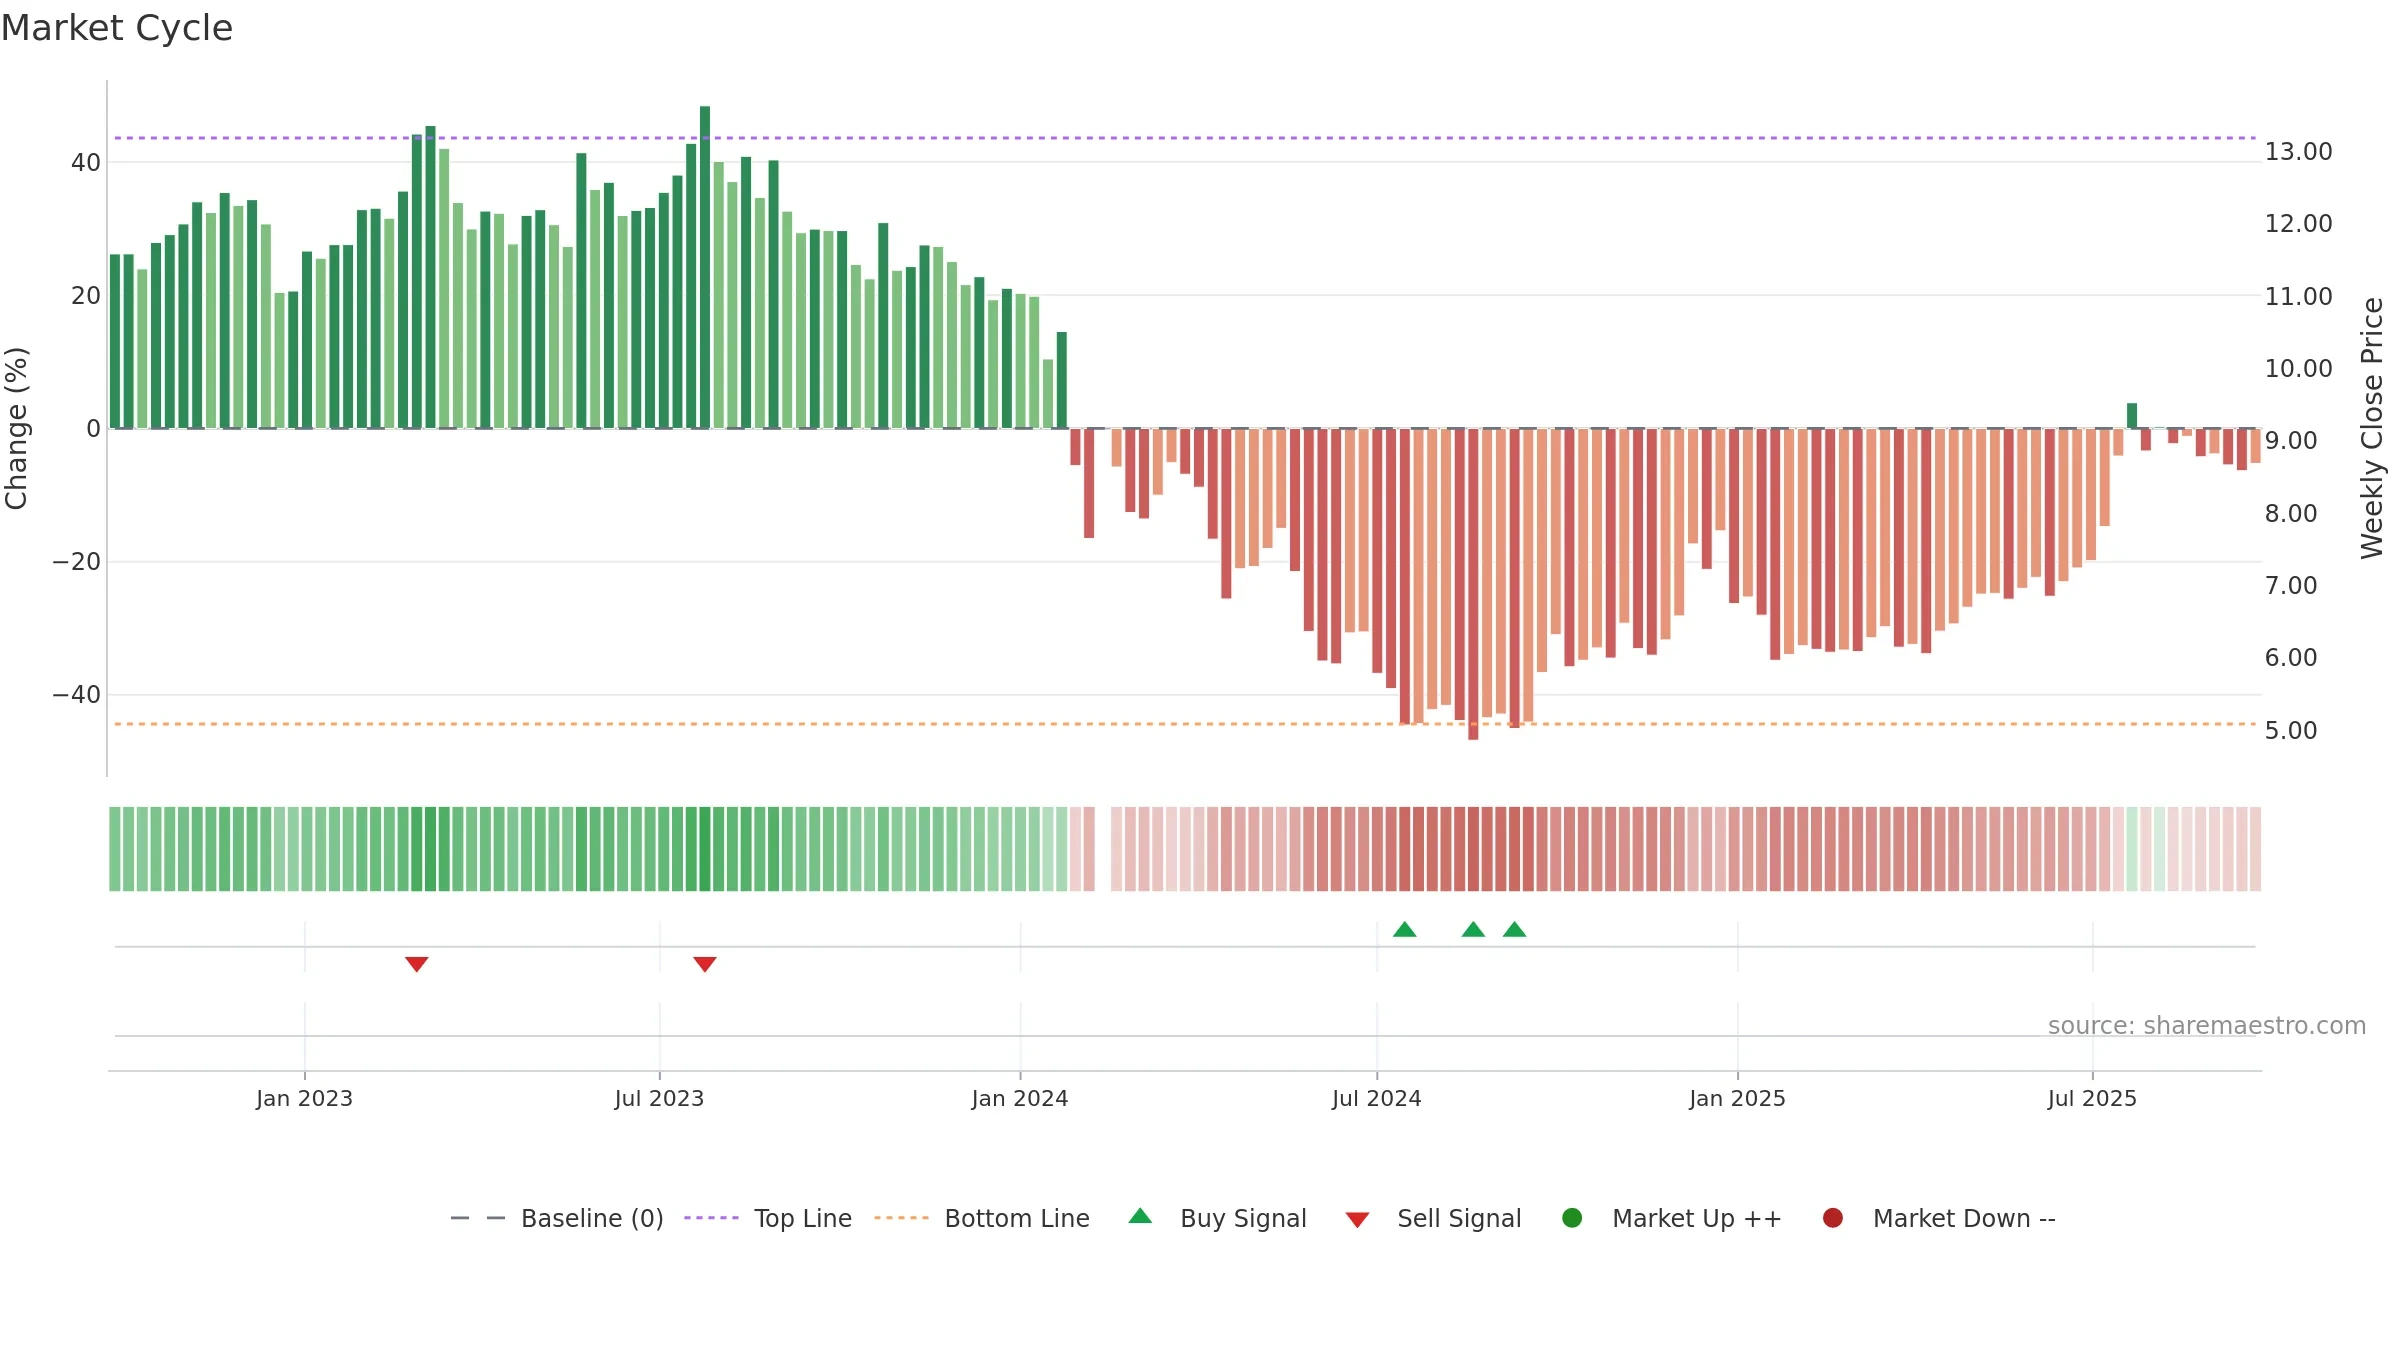Click the Buy Signal legend entry
Screen dimensions: 2400x1350
1217,1218
